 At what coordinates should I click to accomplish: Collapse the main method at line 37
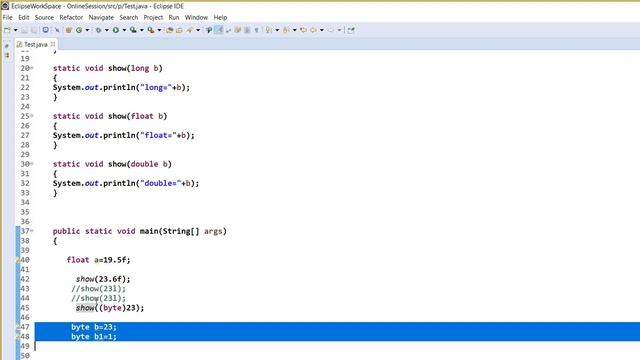click(x=32, y=231)
